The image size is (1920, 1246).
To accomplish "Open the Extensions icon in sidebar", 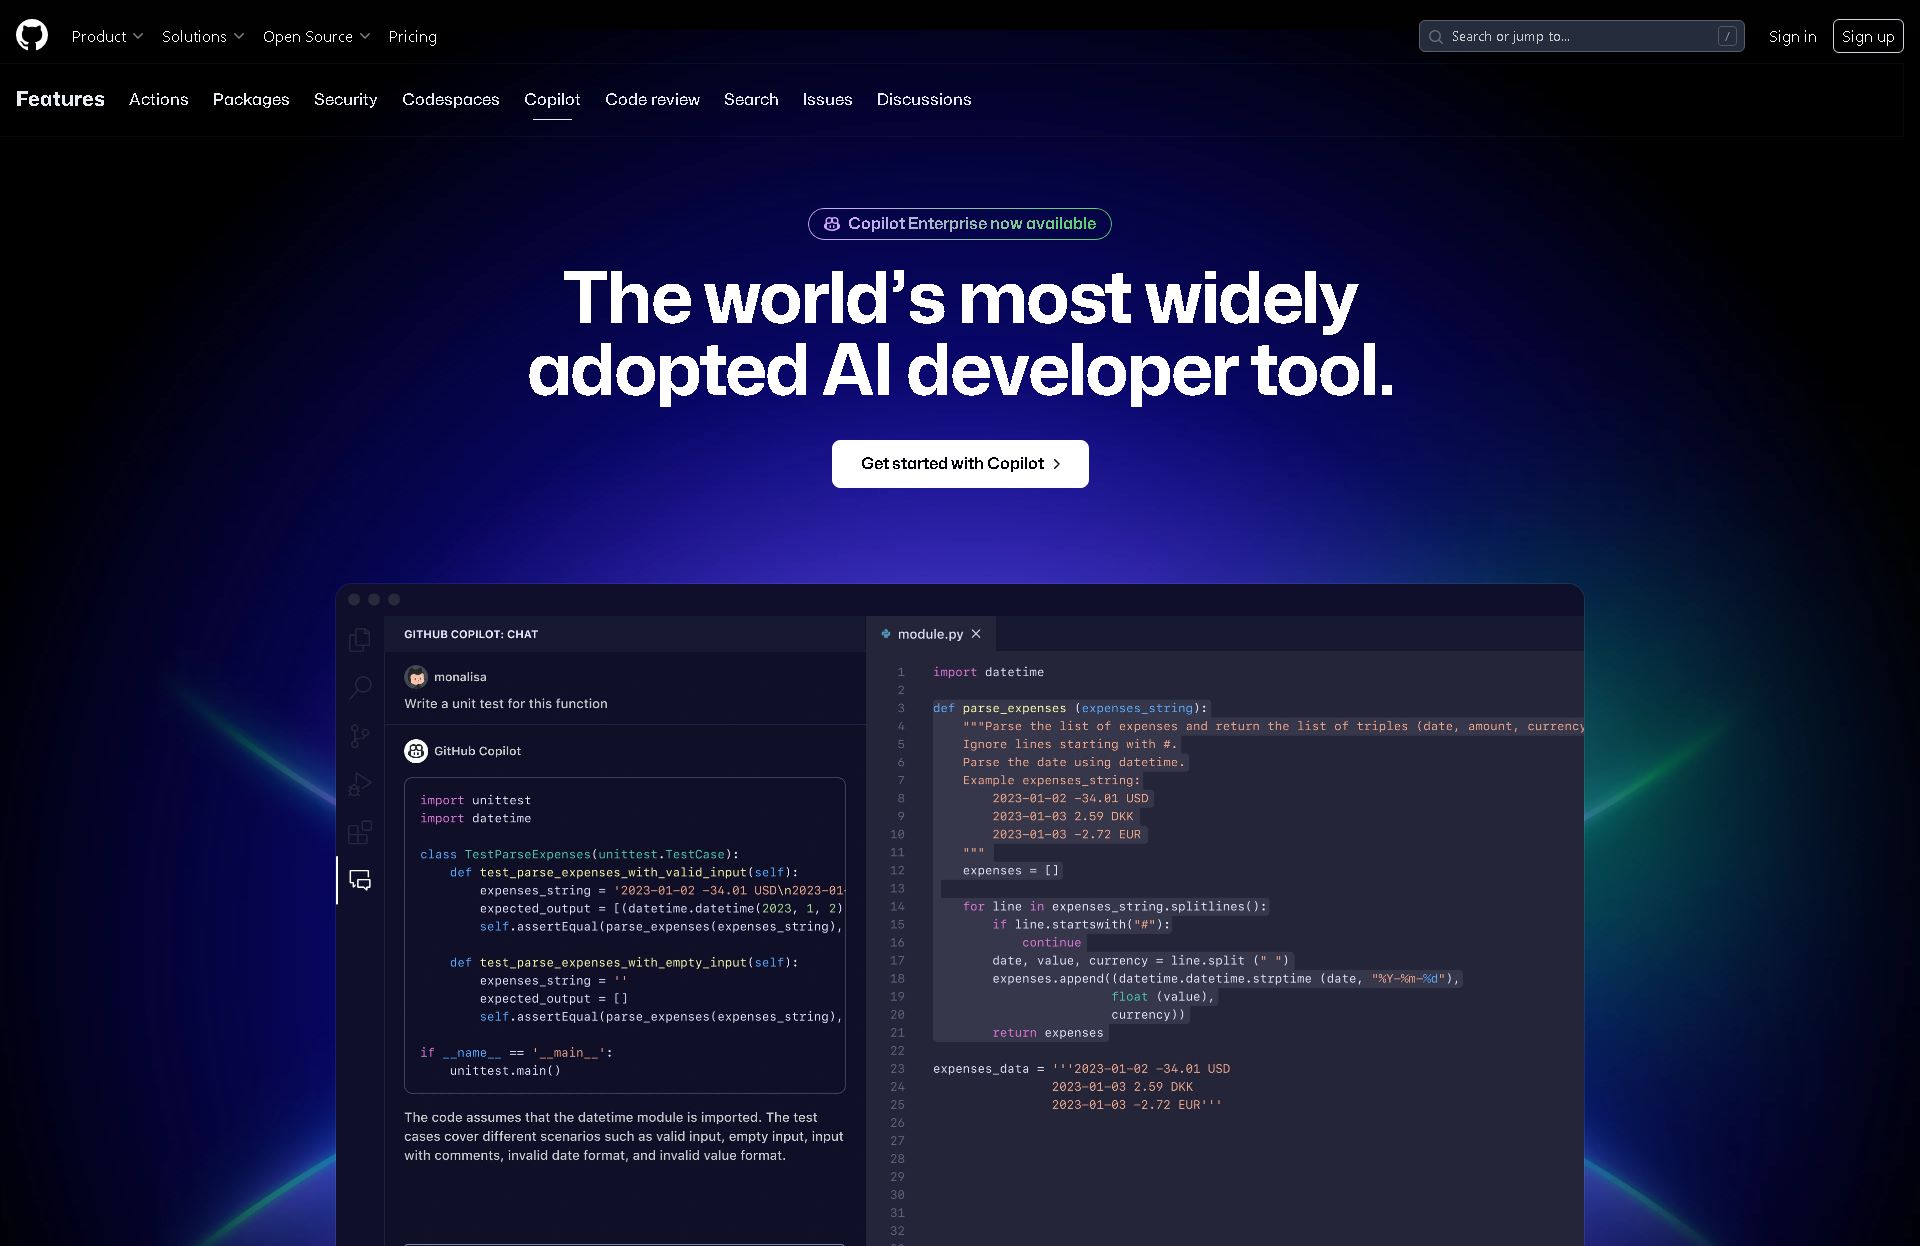I will coord(360,832).
